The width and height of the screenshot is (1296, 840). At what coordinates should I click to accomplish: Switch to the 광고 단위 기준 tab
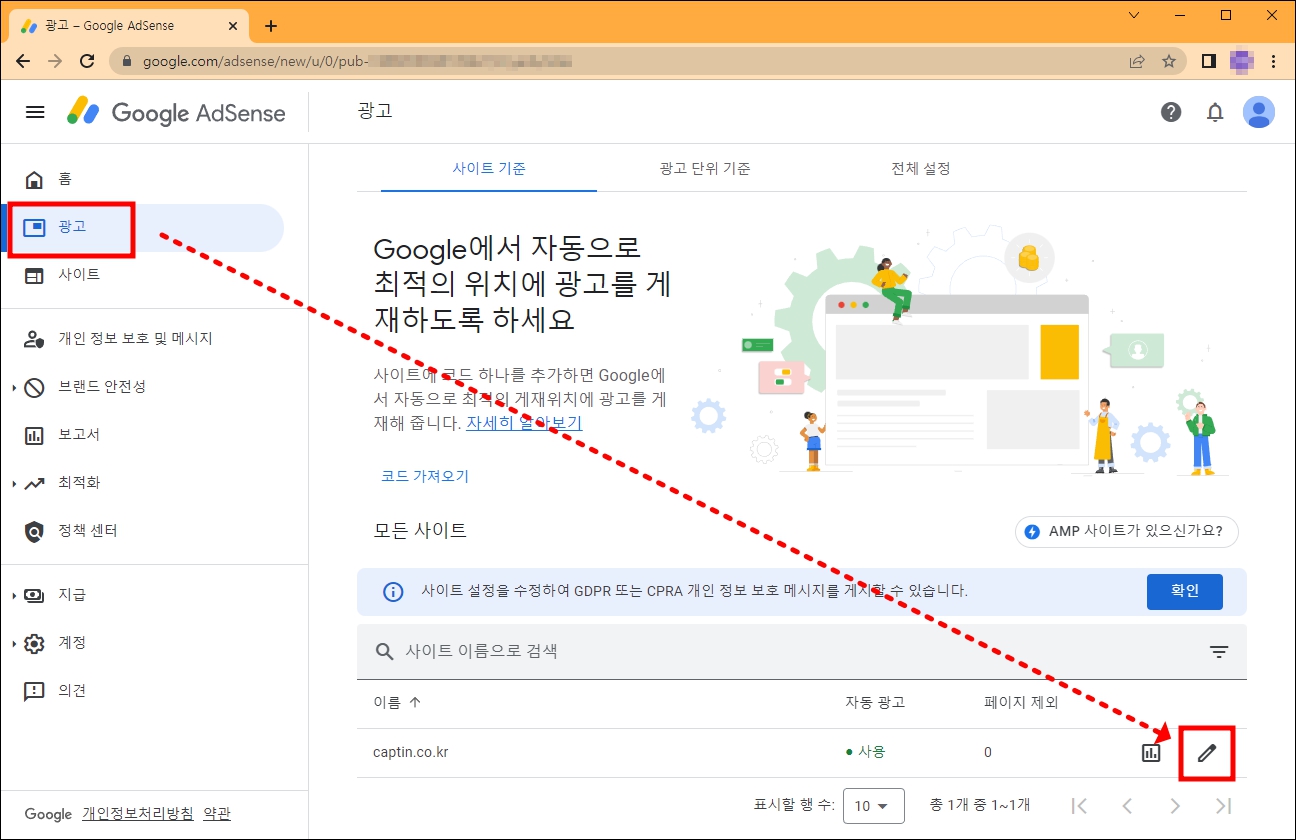(x=705, y=168)
